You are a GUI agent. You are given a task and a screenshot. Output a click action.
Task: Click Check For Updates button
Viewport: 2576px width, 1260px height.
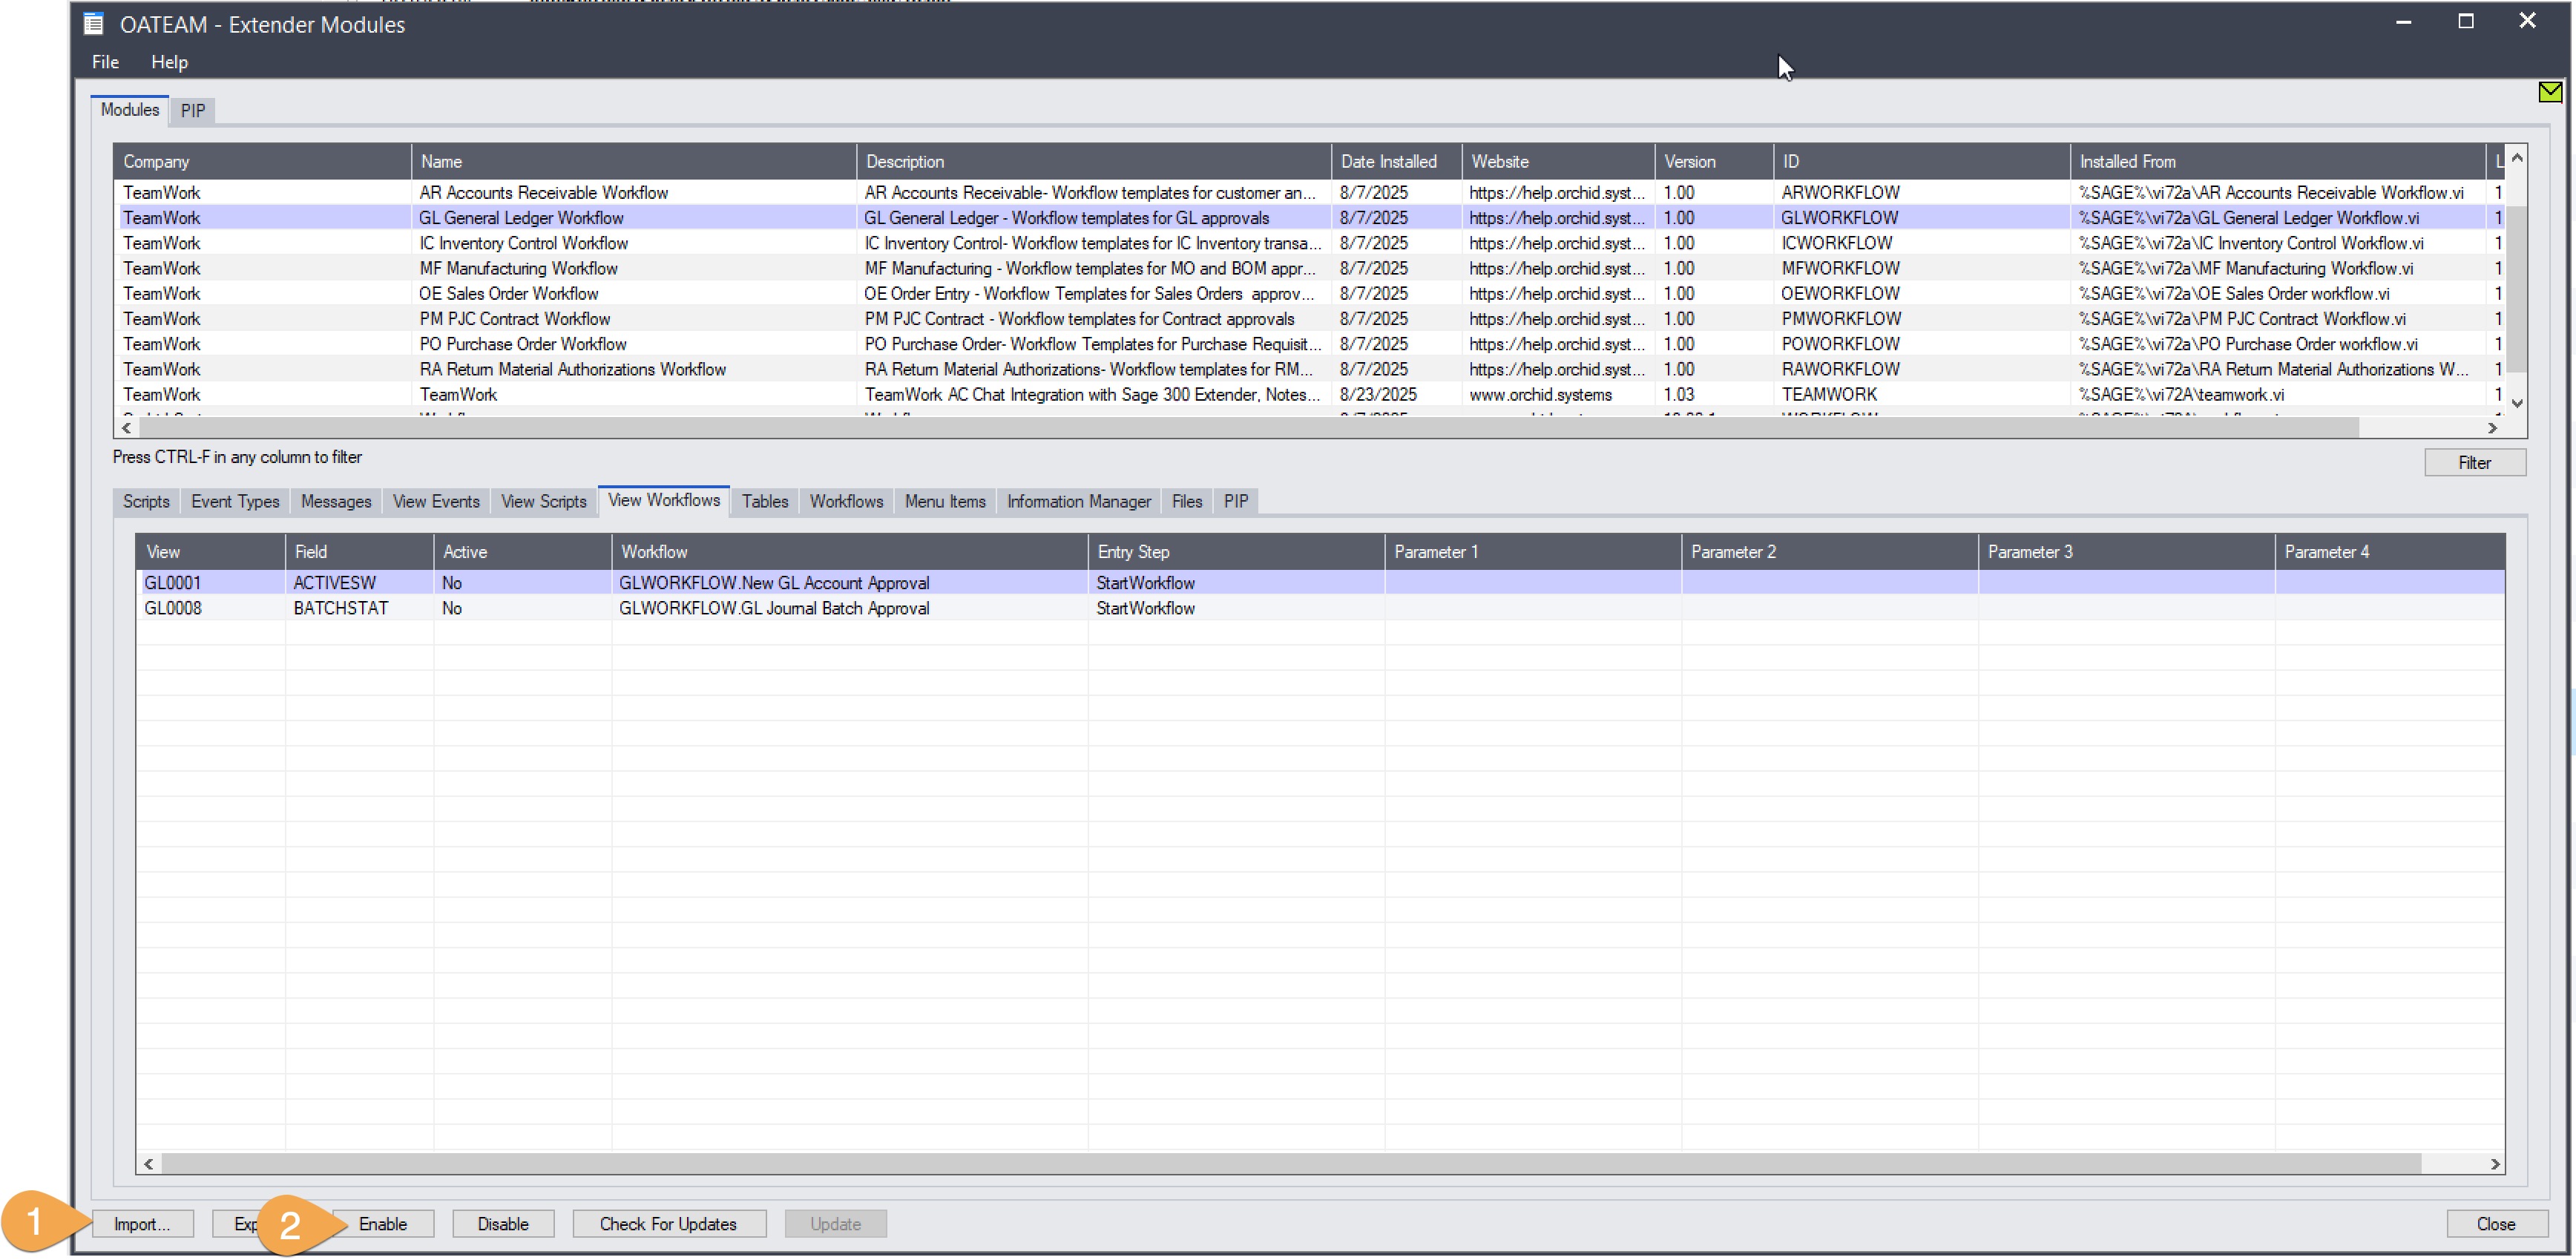click(x=668, y=1224)
